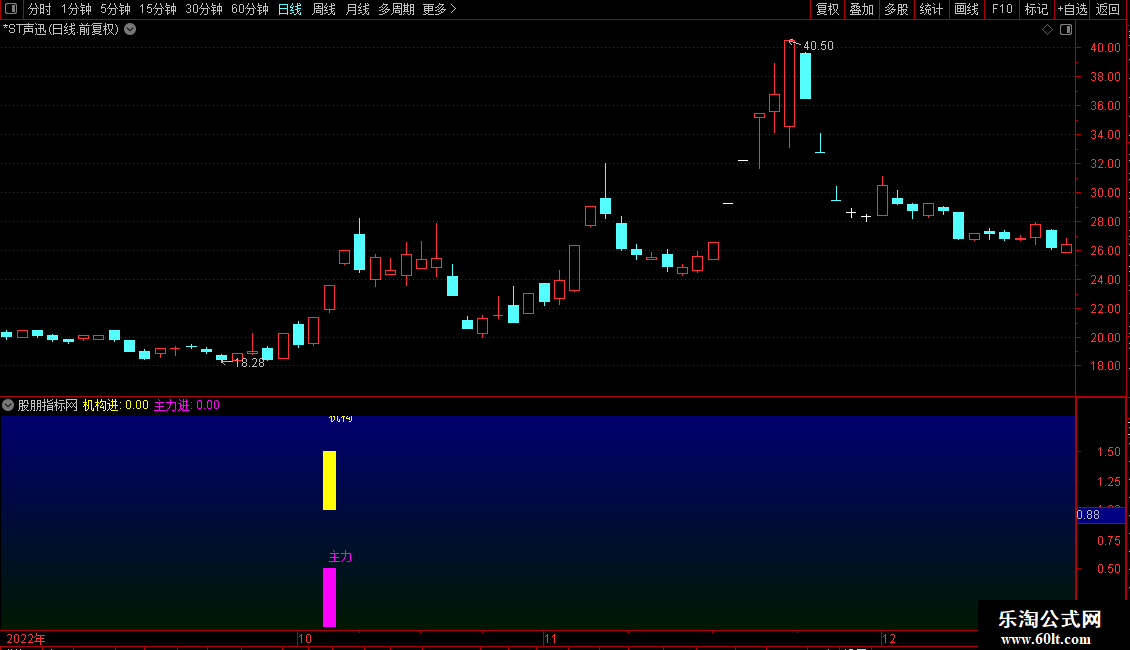1130x650 pixels.
Task: Click 标记 mark button
Action: 1036,9
